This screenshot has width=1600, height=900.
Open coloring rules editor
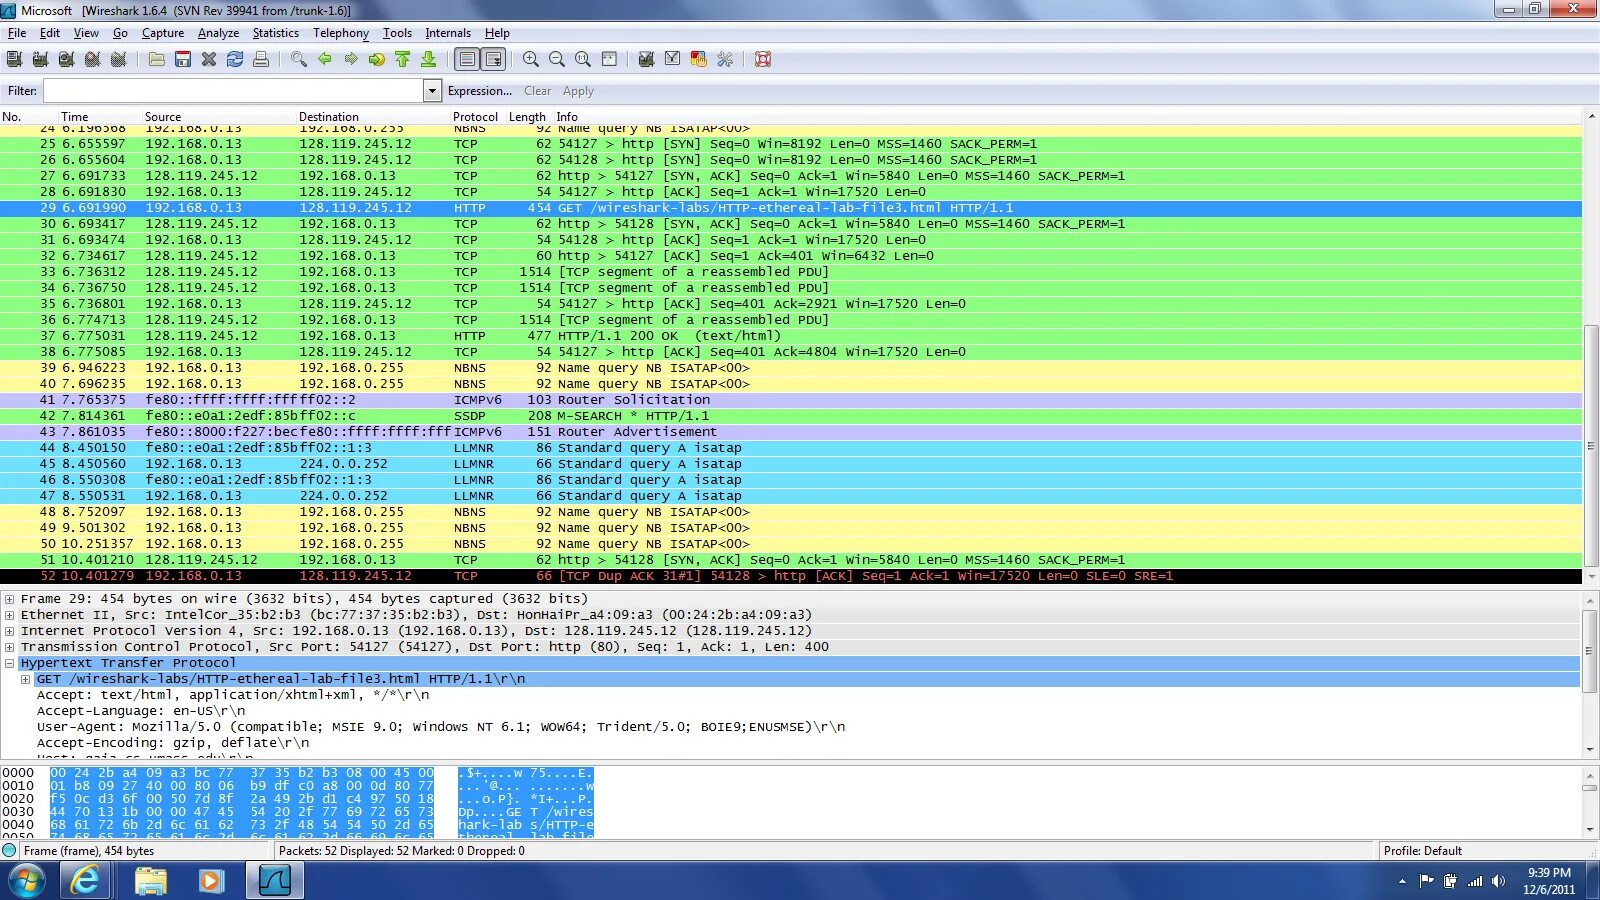pos(699,59)
